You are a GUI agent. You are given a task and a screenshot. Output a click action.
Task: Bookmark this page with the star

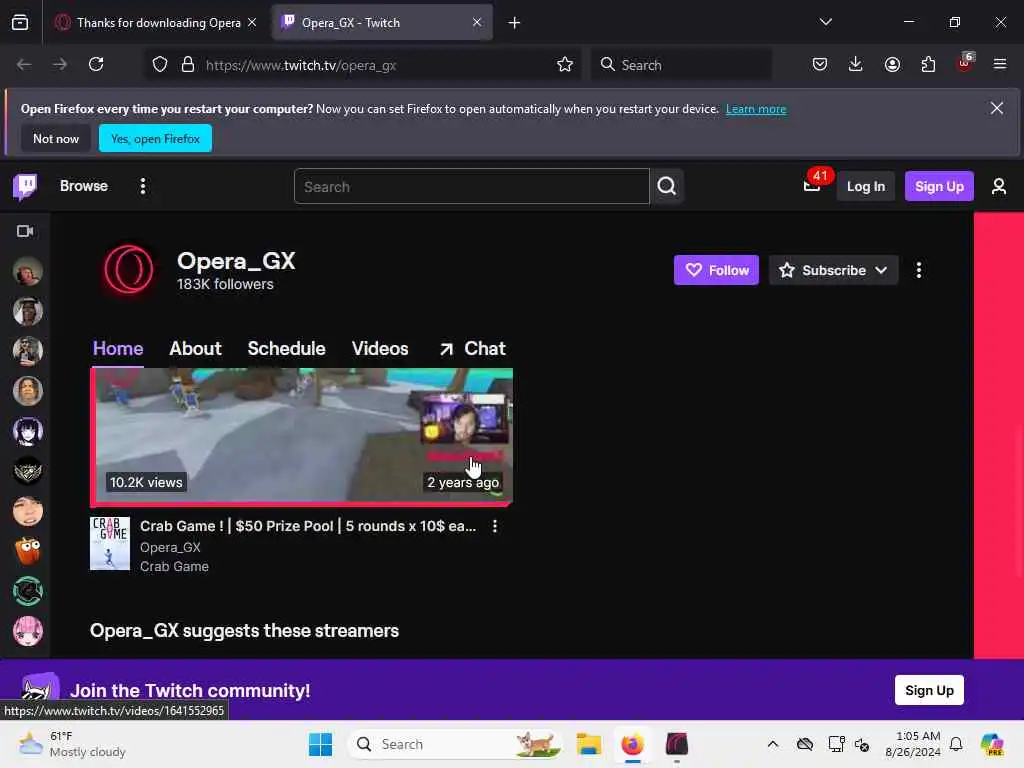(565, 64)
